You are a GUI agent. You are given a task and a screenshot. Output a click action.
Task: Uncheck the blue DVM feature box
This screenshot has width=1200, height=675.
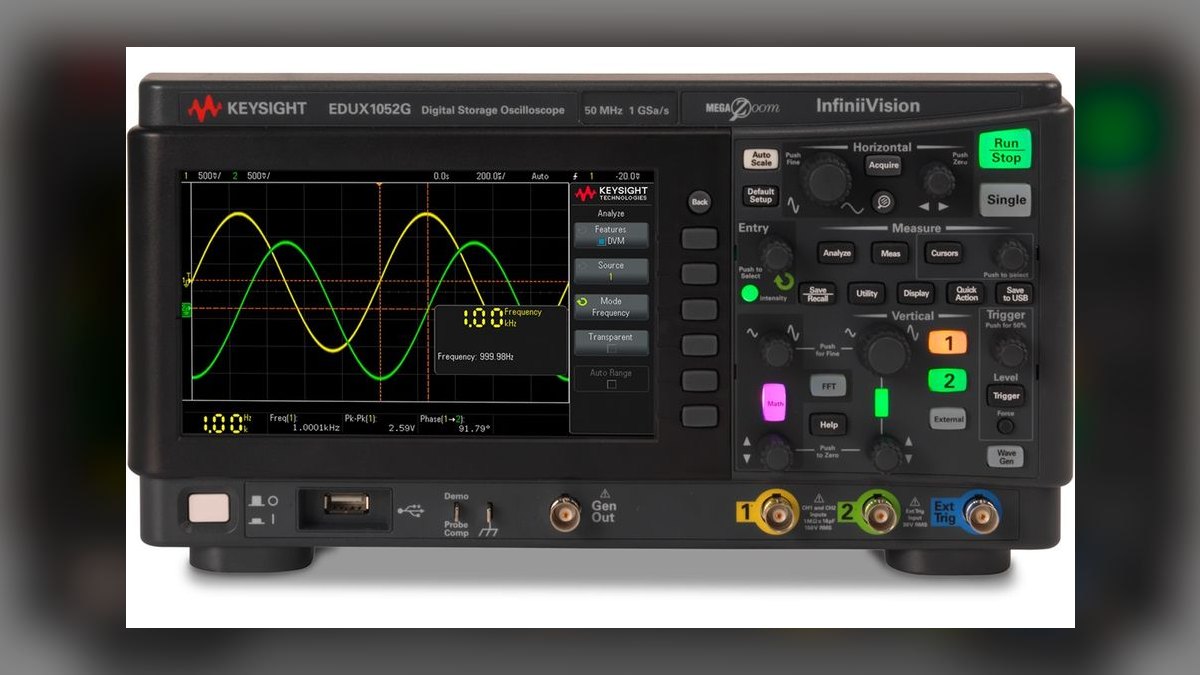click(x=602, y=241)
